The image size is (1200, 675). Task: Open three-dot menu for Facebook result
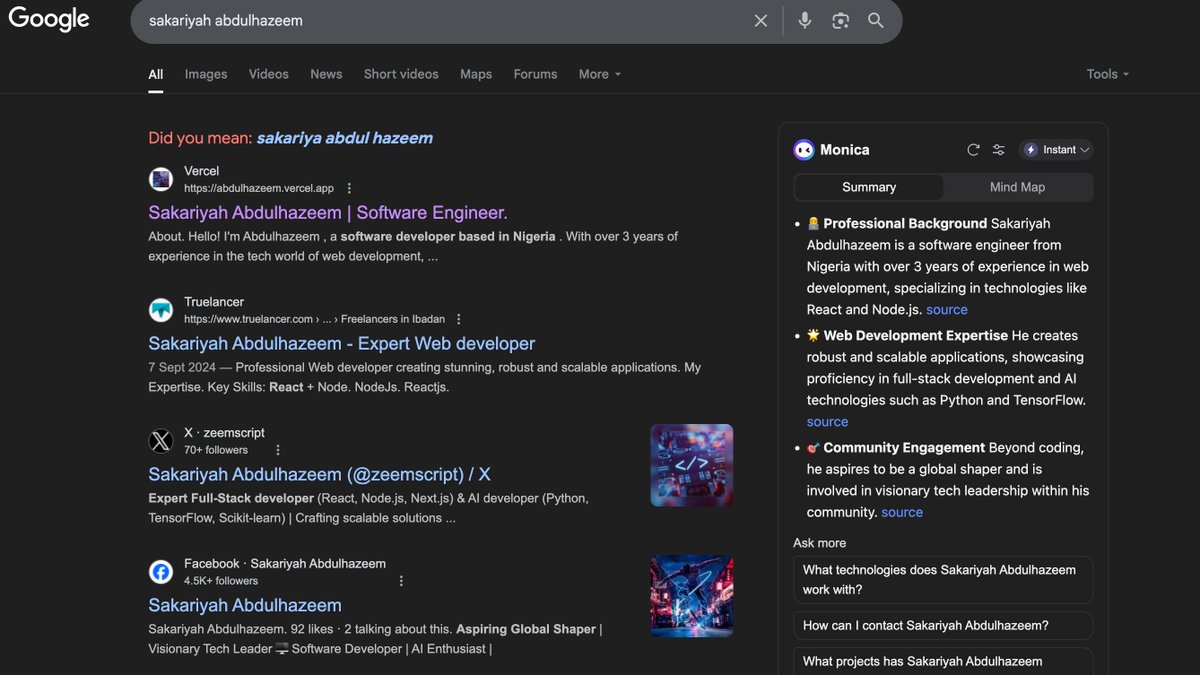tap(401, 581)
